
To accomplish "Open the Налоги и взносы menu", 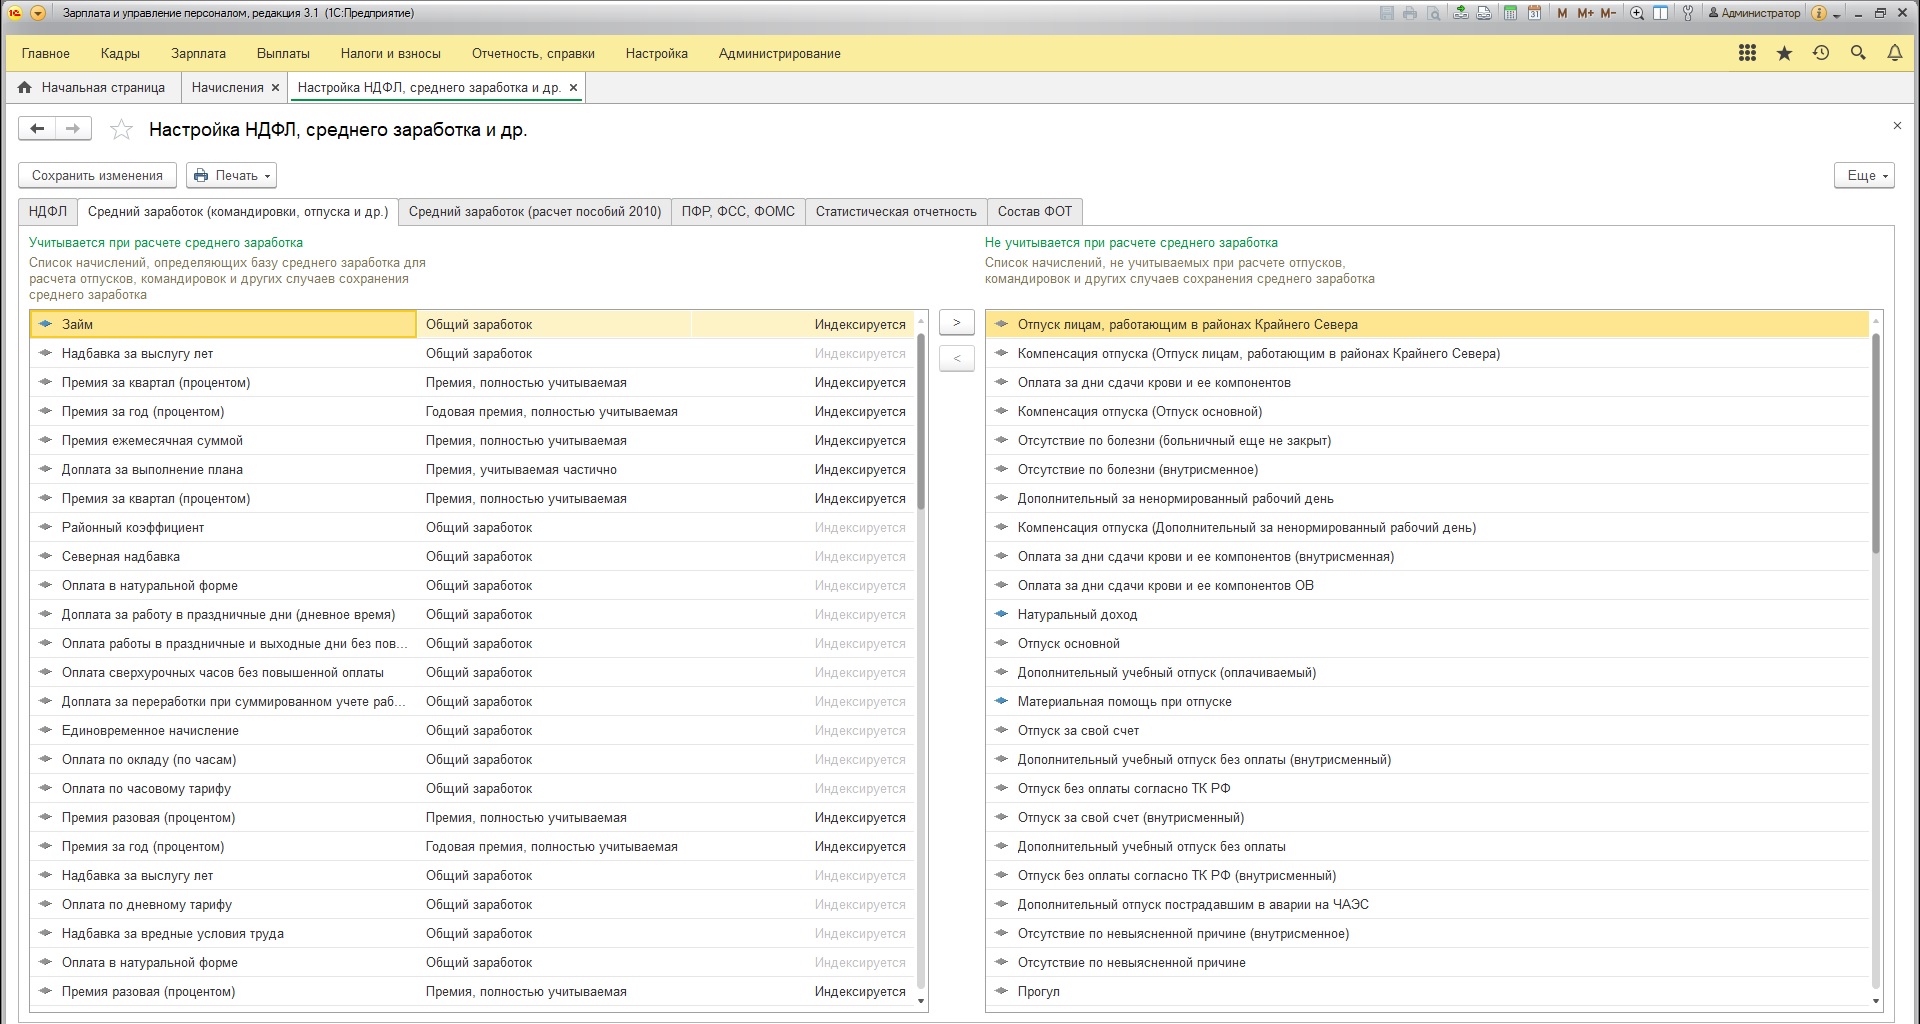I will [x=390, y=53].
